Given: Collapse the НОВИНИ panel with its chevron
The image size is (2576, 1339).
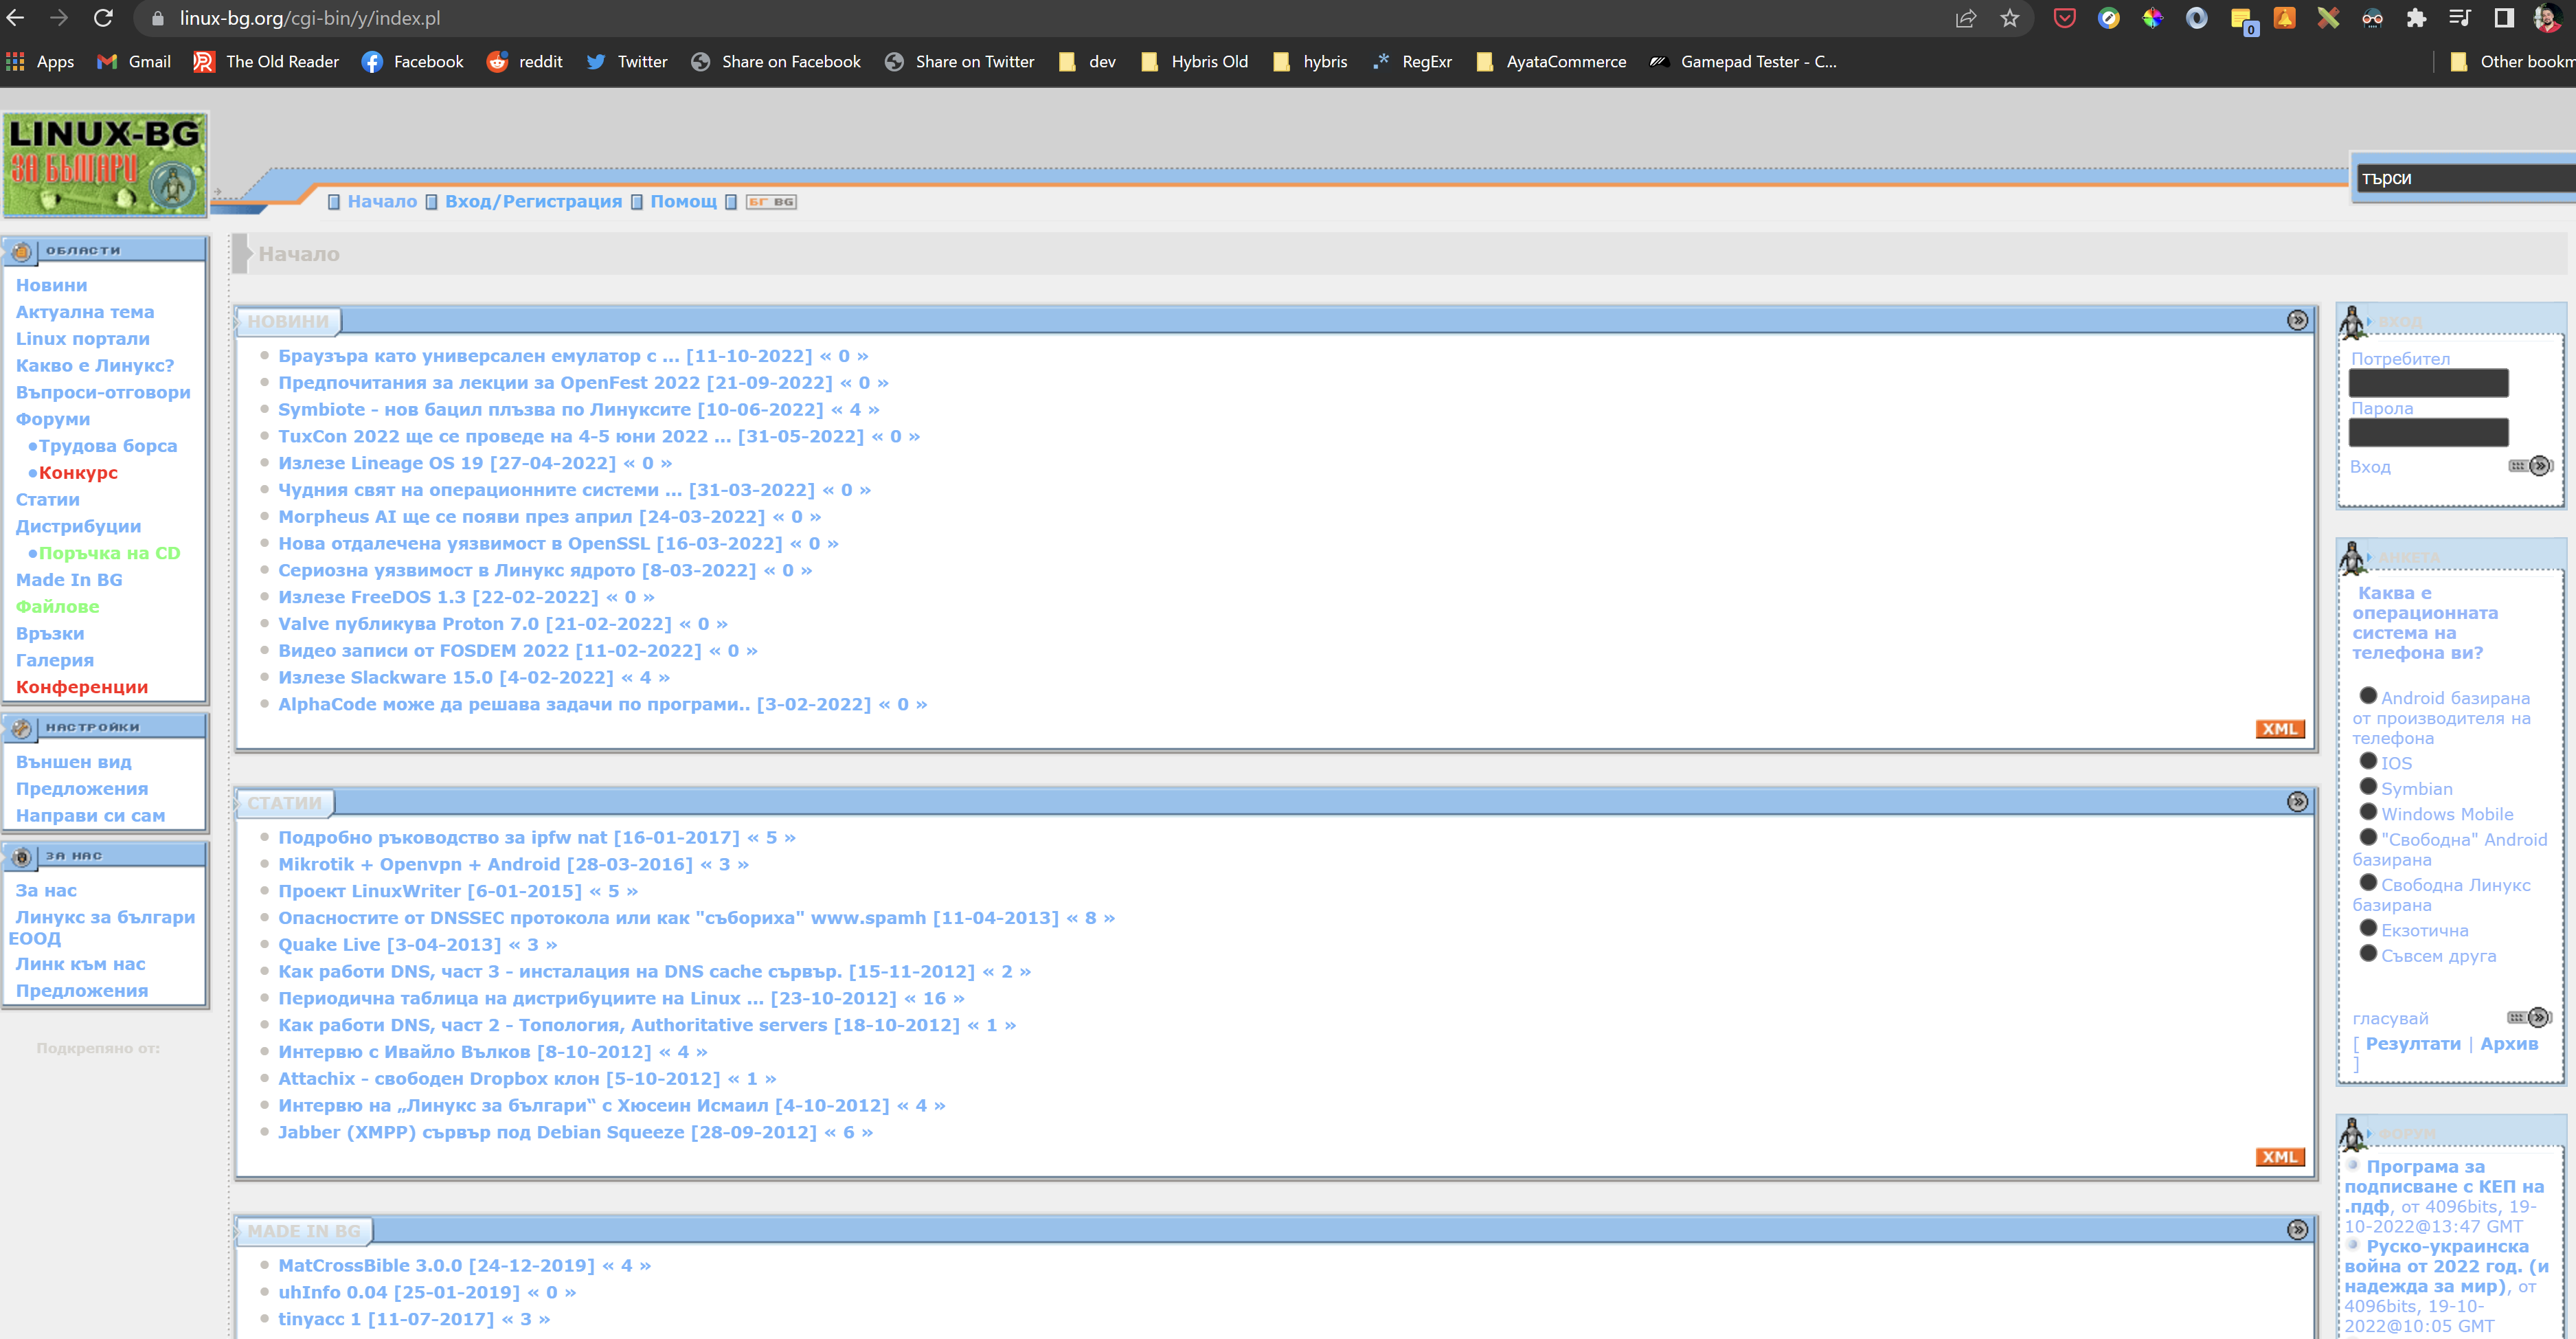Looking at the screenshot, I should point(2296,320).
